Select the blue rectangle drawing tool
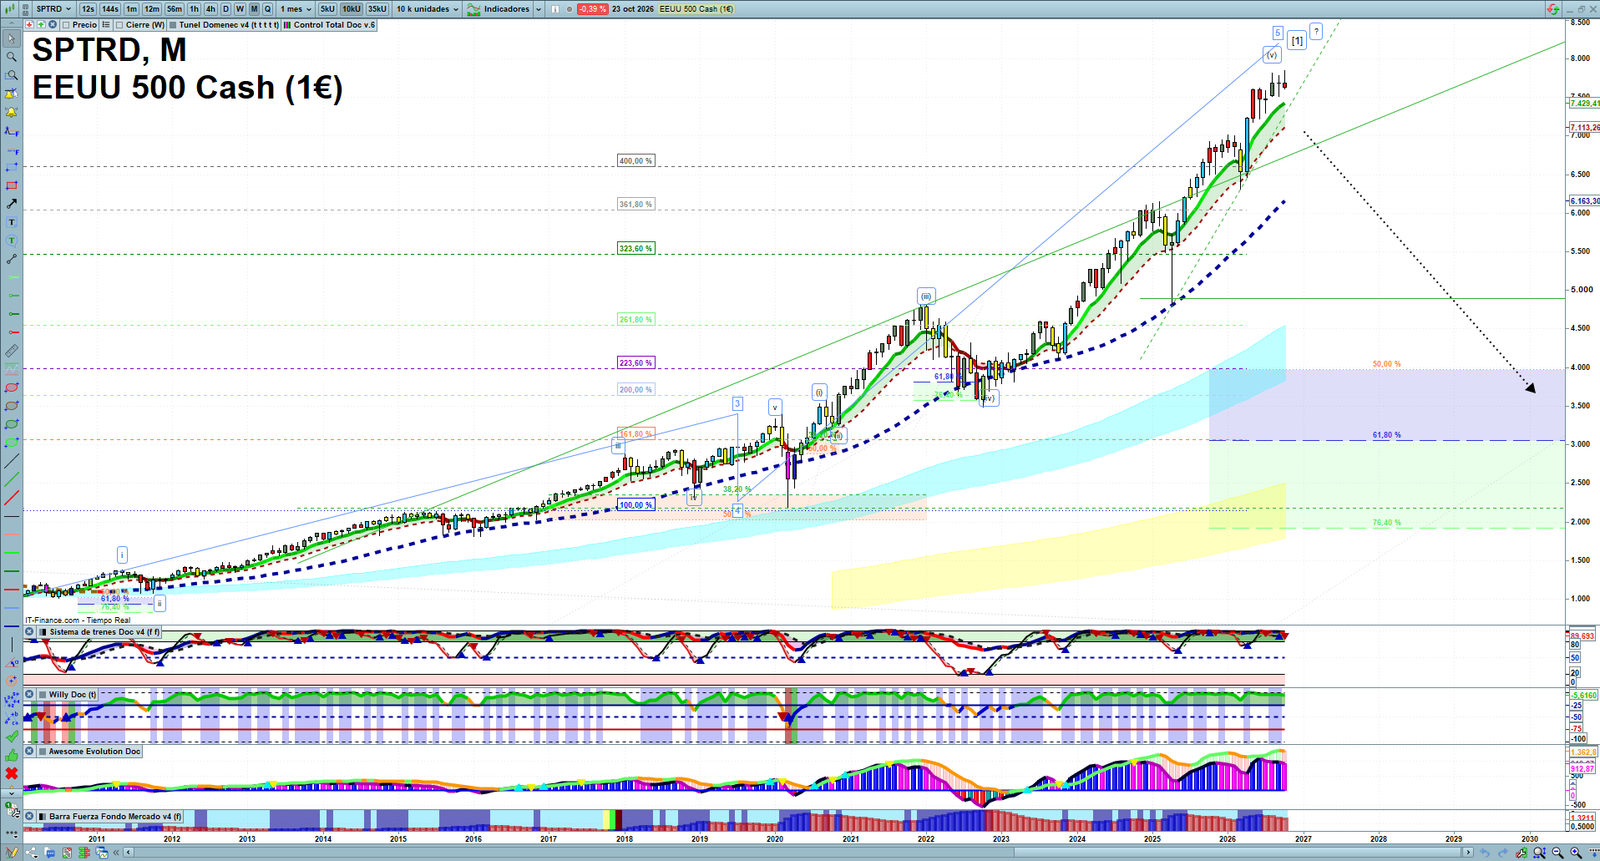1600x861 pixels. pyautogui.click(x=12, y=167)
